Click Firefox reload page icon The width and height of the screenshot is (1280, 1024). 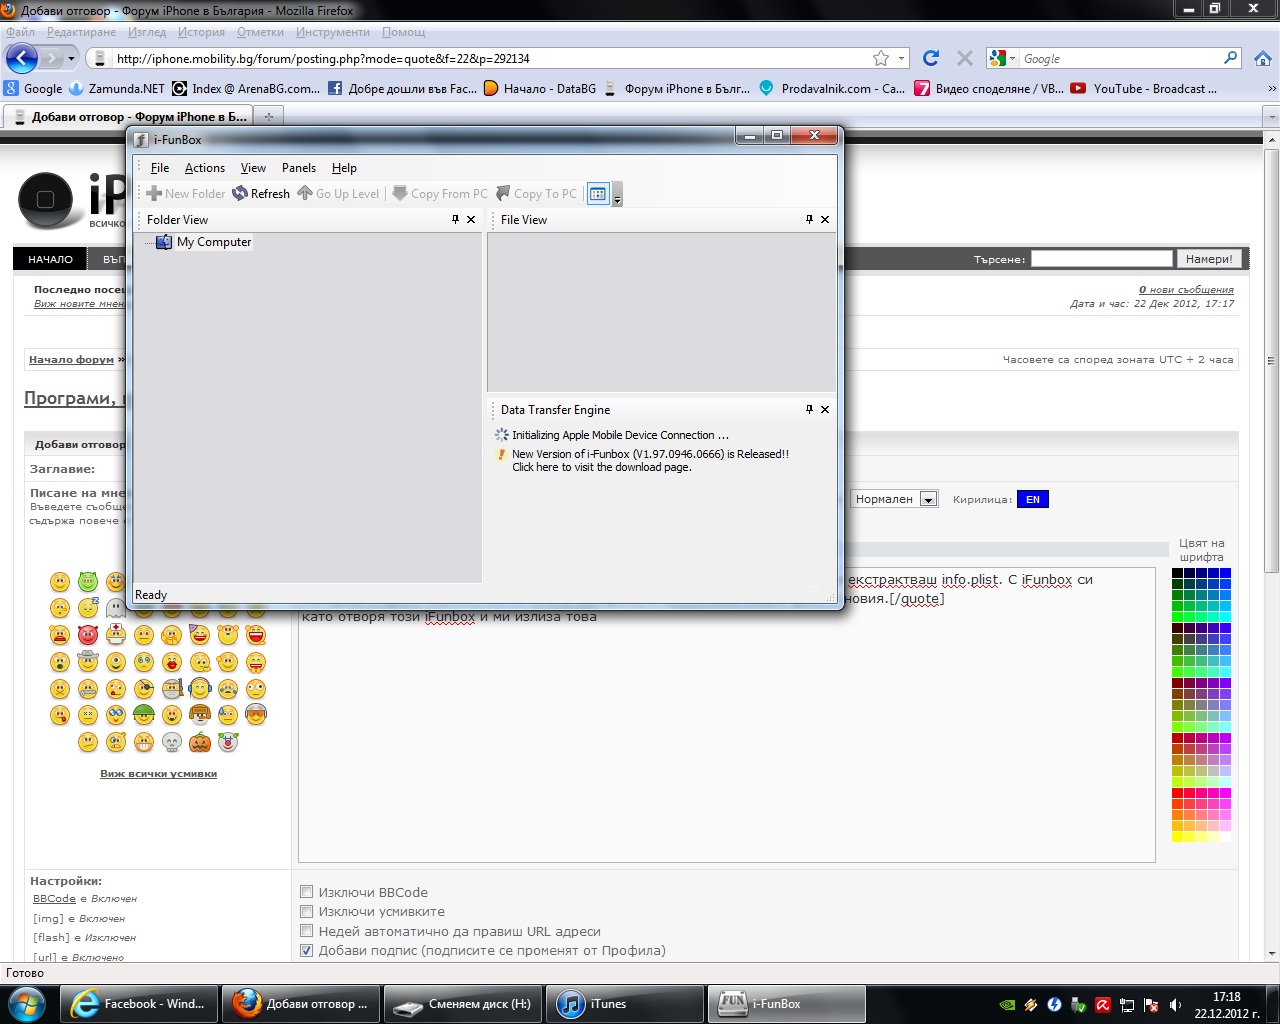(931, 58)
